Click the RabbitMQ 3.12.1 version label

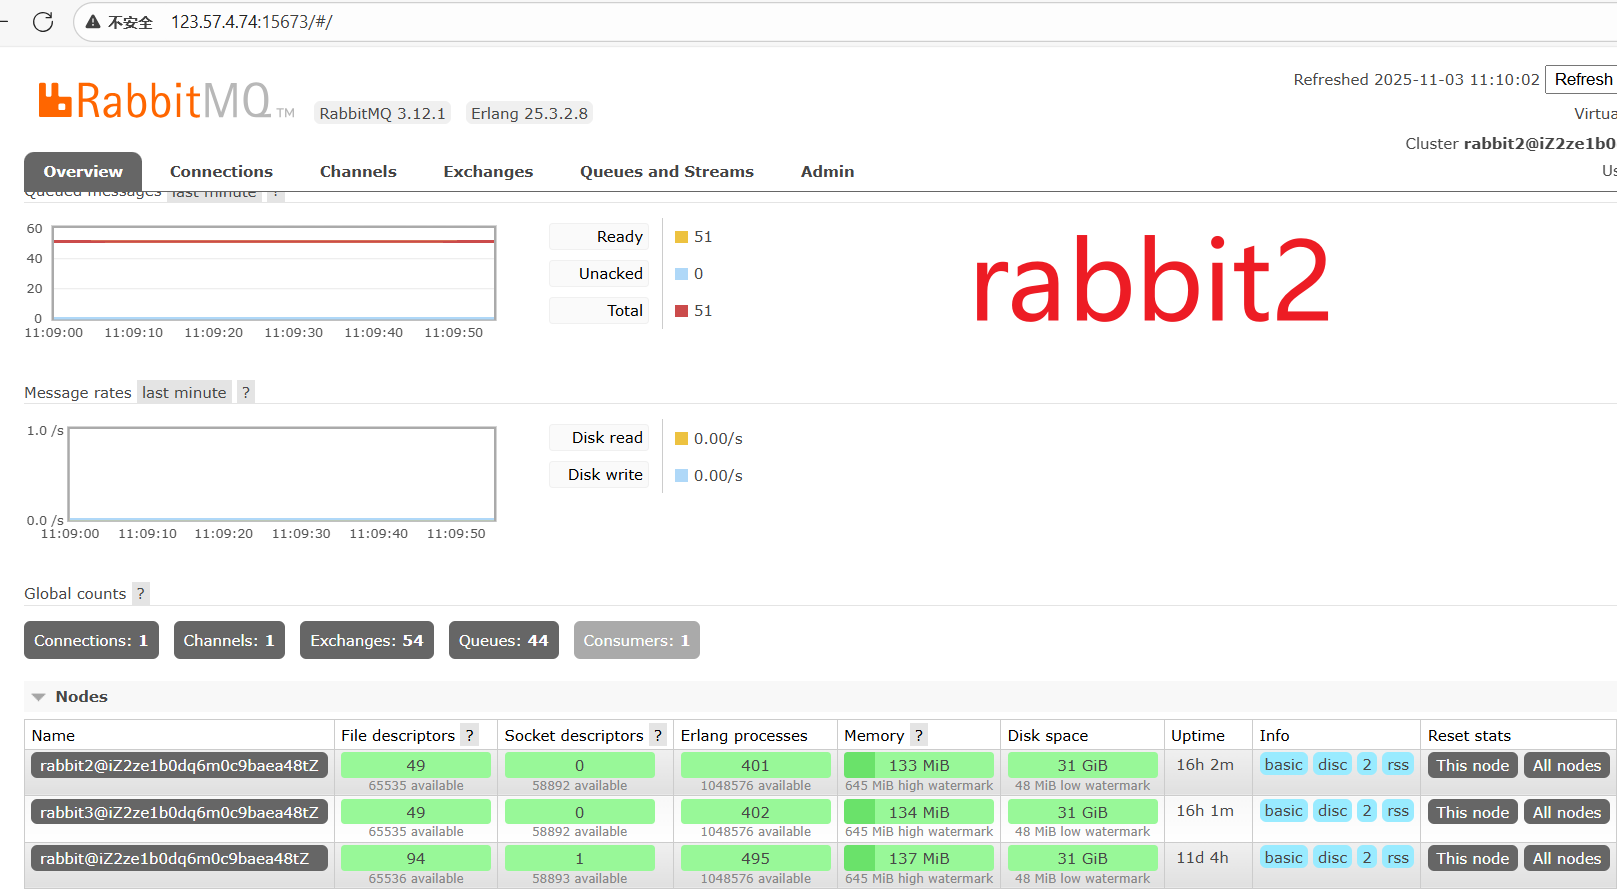[x=382, y=113]
